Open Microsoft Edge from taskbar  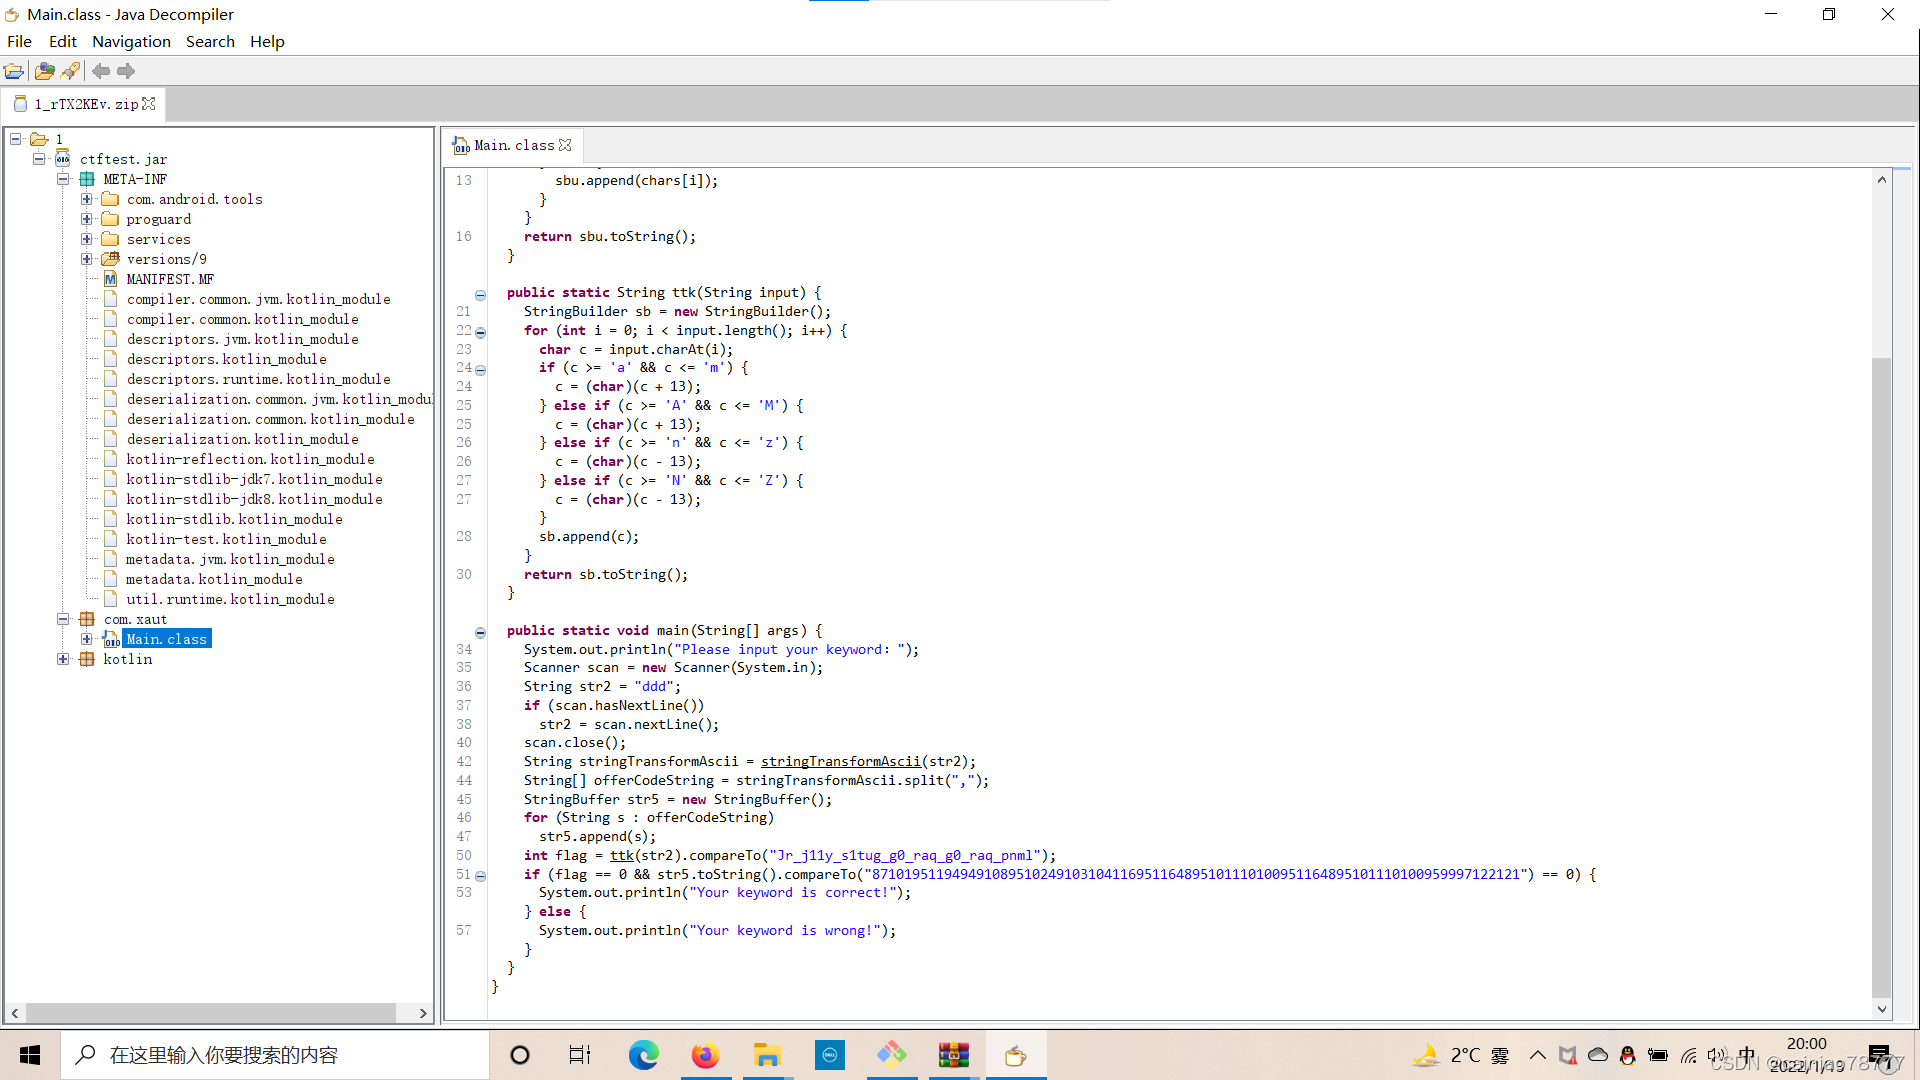643,1055
